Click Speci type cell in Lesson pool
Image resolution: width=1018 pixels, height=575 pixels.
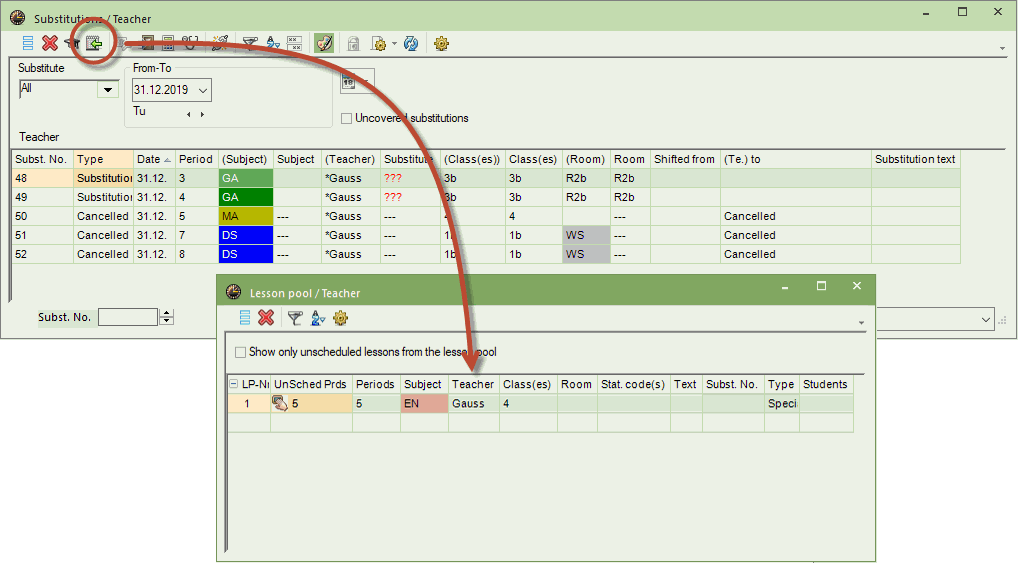(782, 404)
